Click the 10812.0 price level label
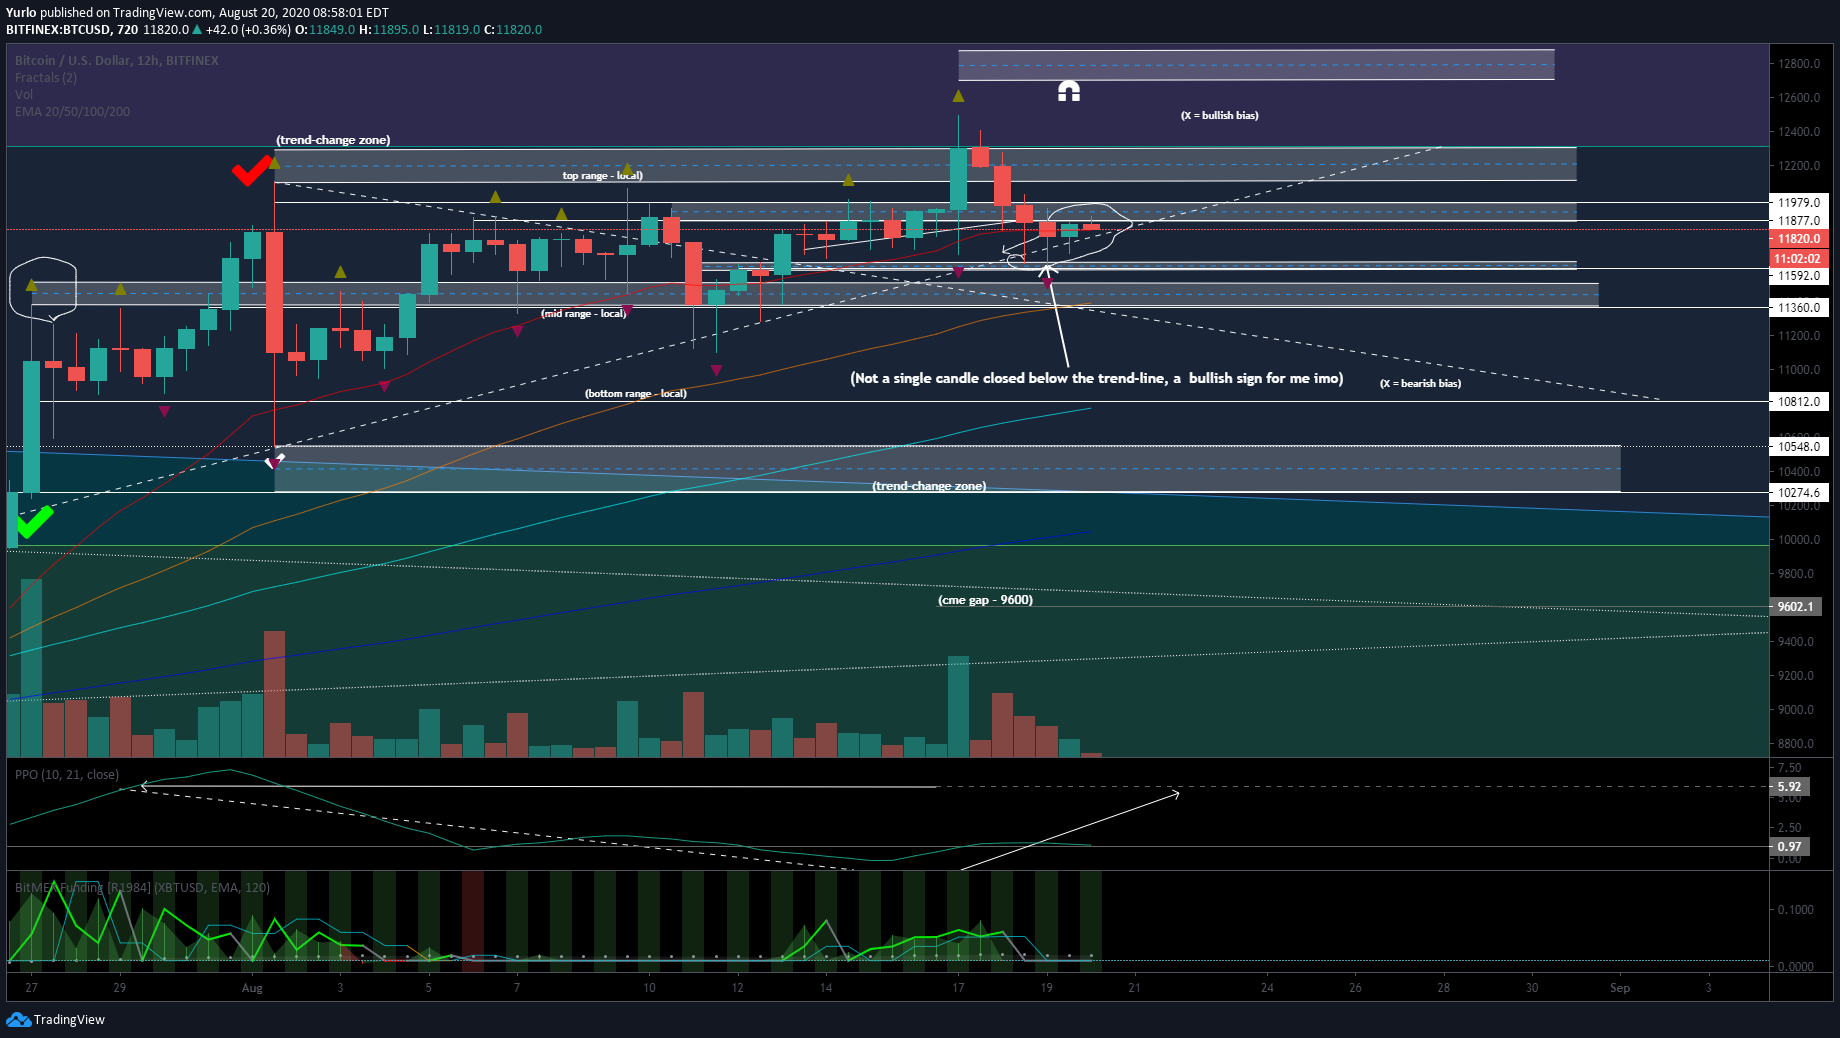 click(1799, 402)
